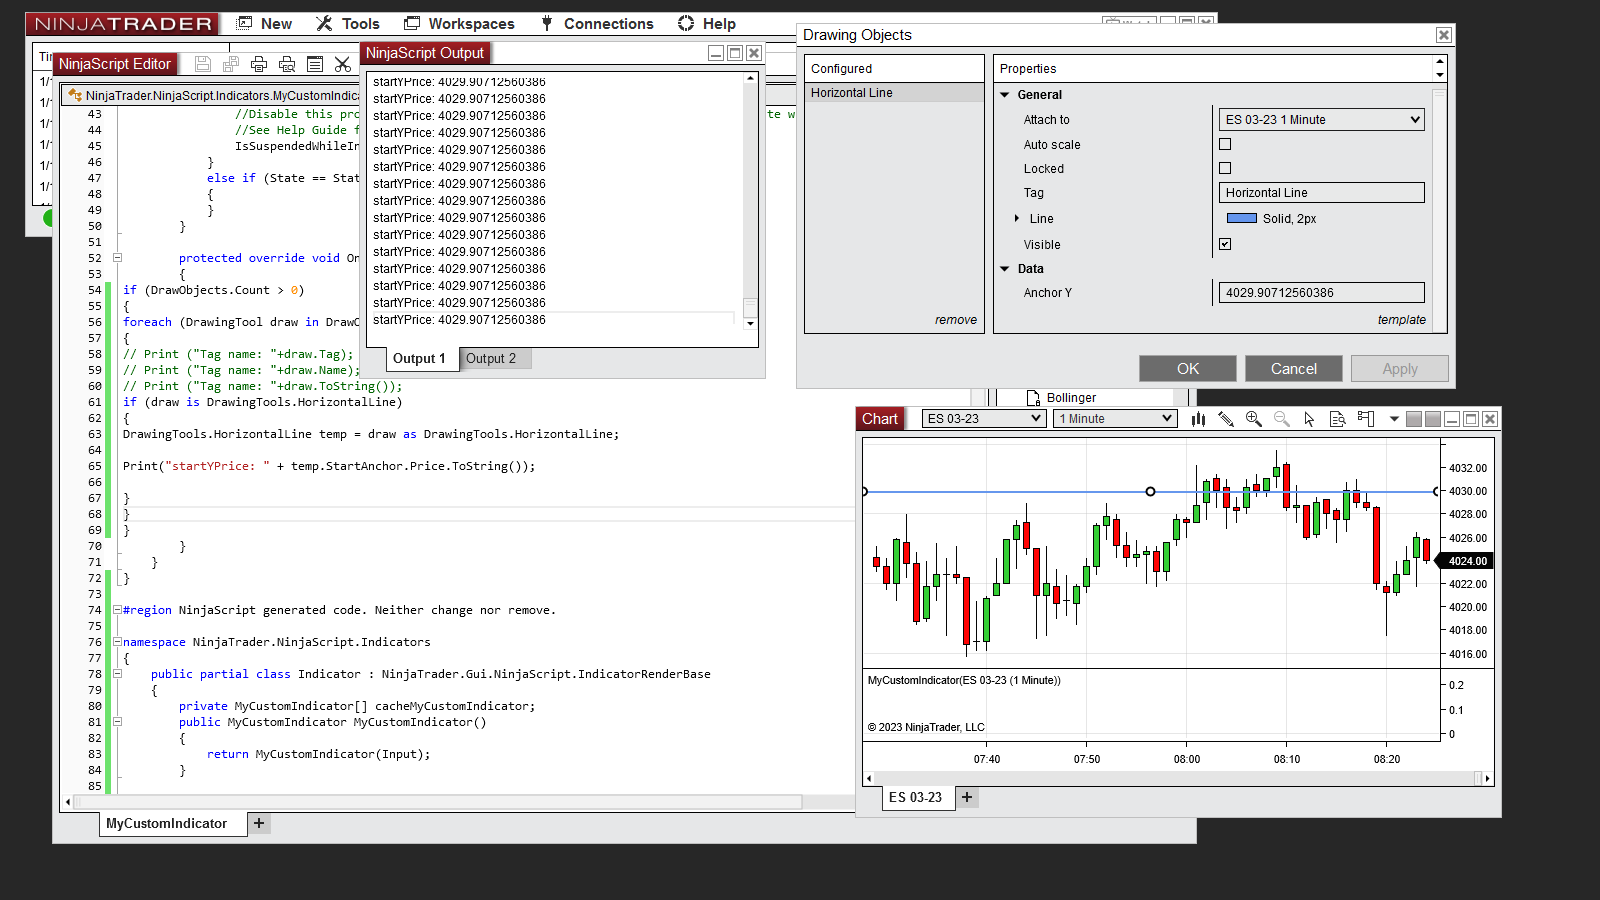
Task: Open the New menu
Action: [x=264, y=24]
